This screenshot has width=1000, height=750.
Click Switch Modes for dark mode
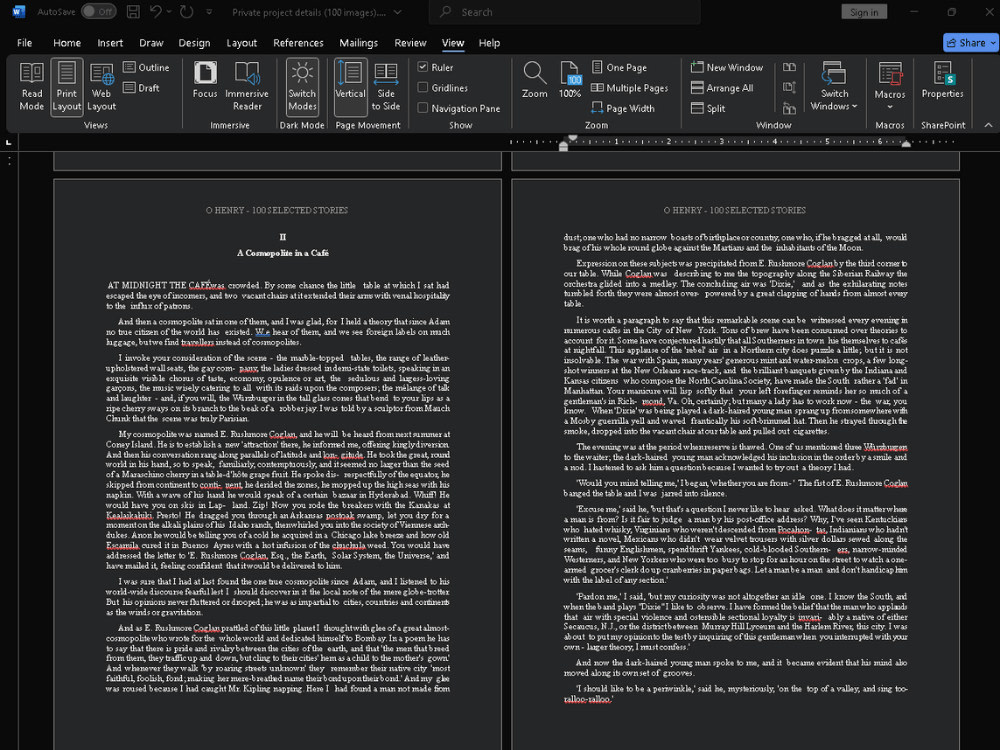tap(302, 87)
